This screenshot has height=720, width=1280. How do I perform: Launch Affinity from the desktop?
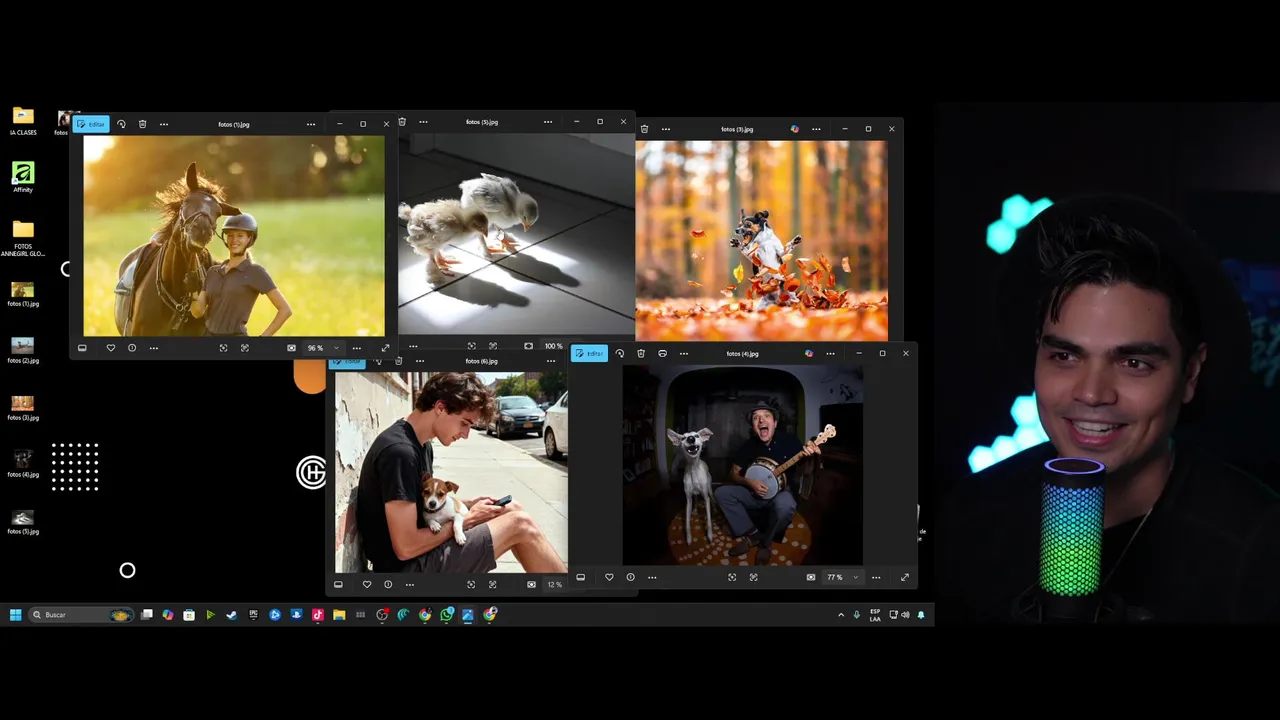tap(23, 177)
